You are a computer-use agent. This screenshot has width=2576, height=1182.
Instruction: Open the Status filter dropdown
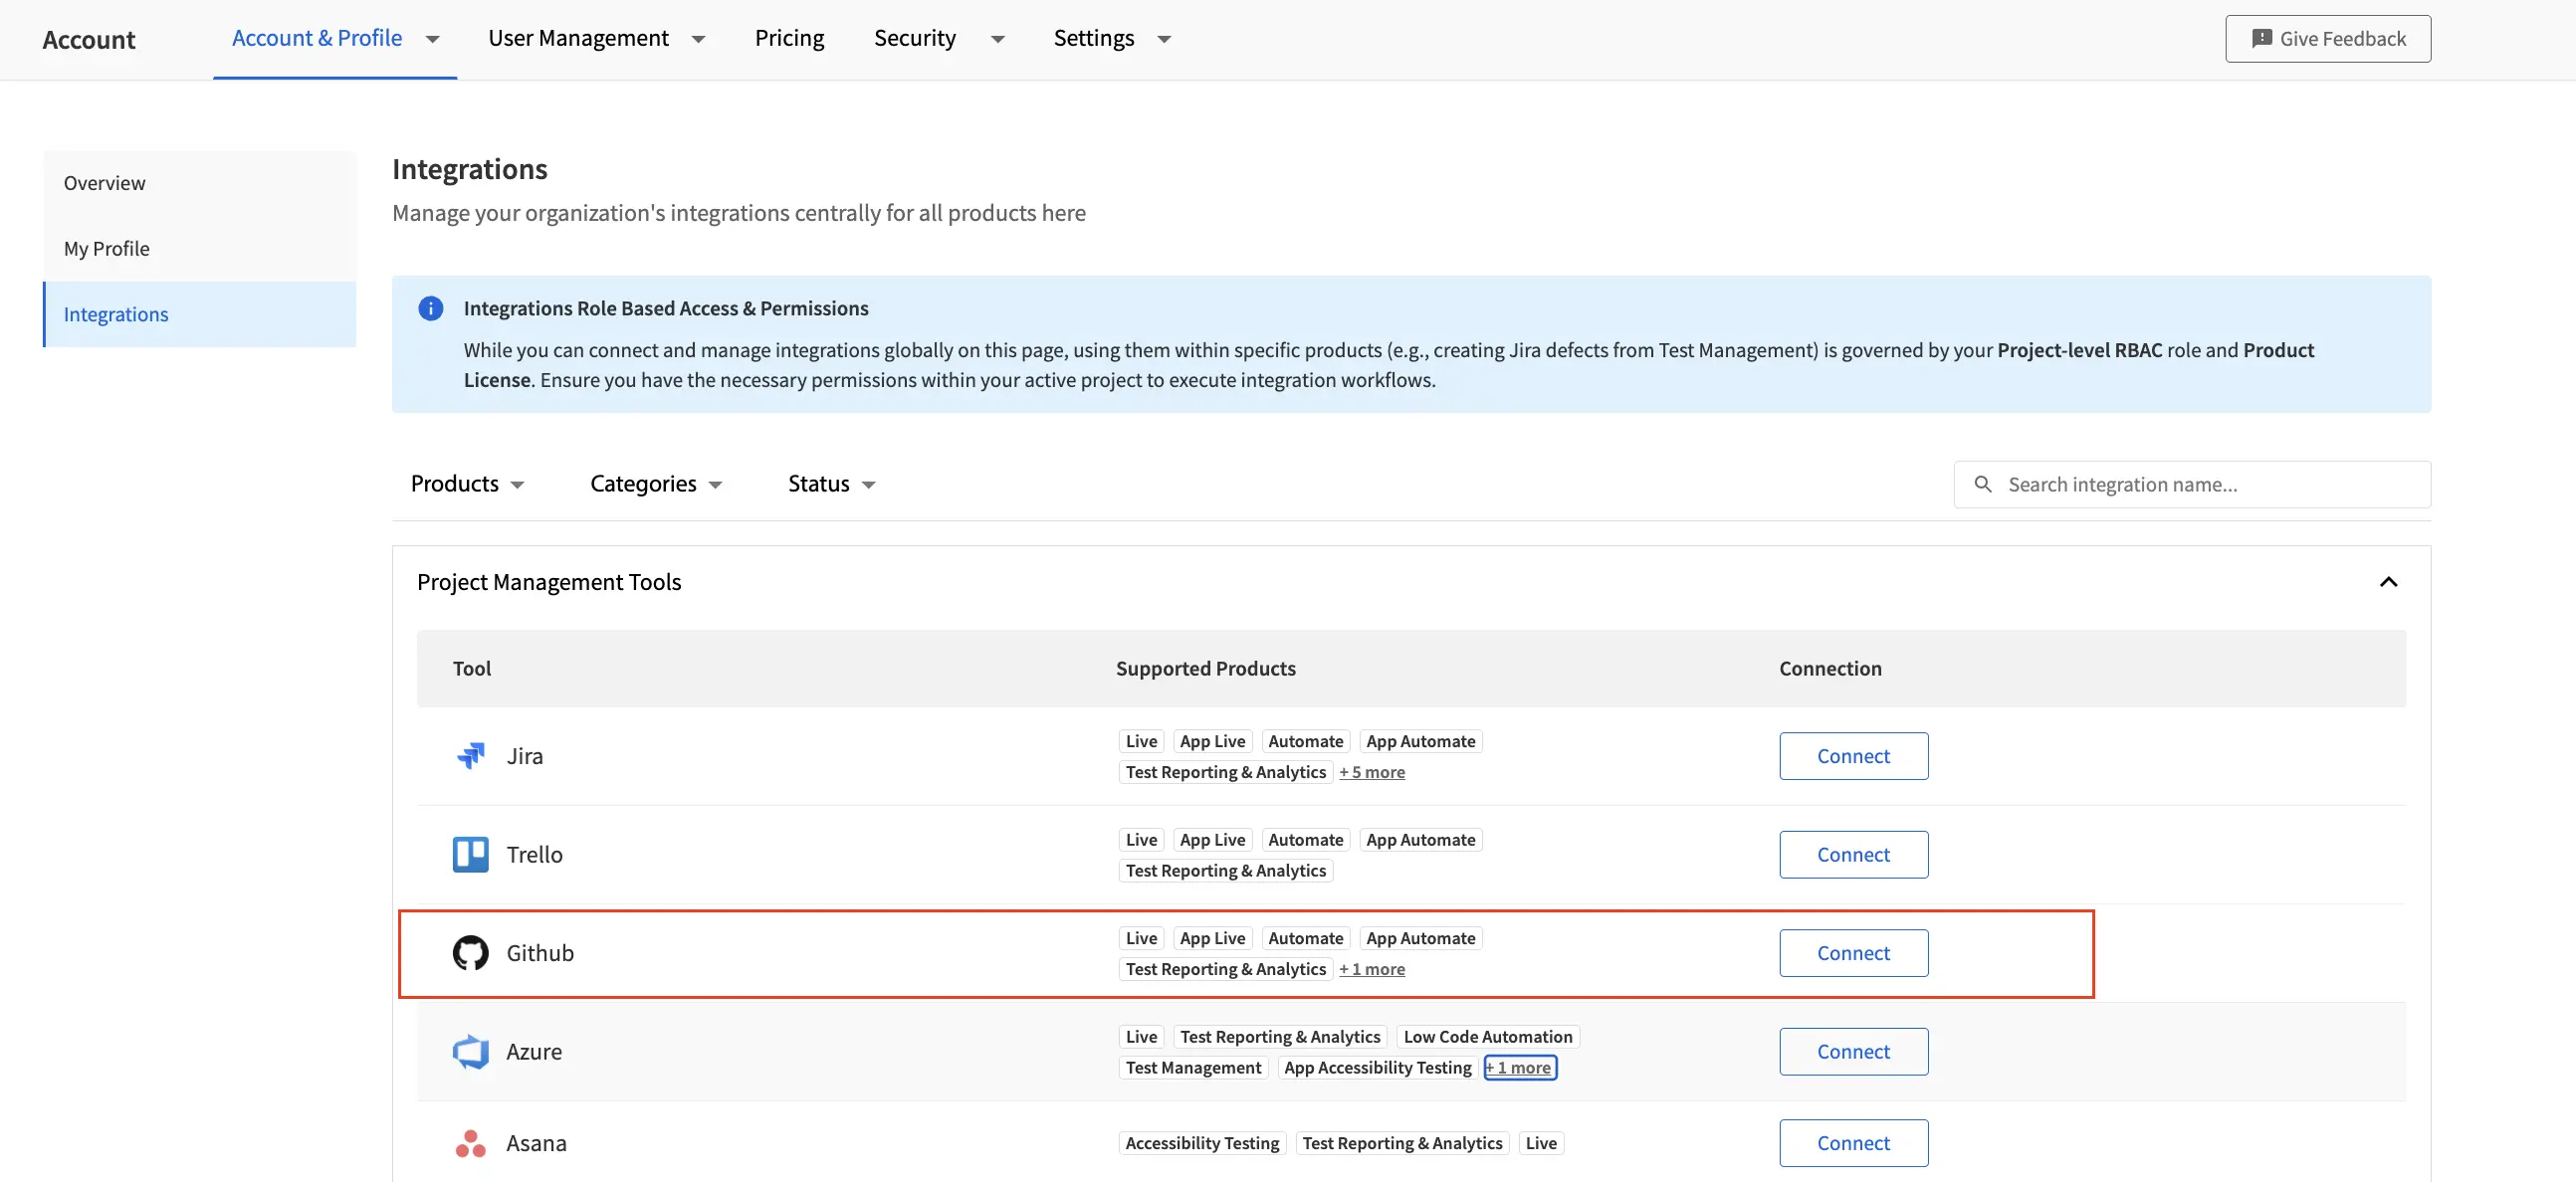tap(831, 484)
